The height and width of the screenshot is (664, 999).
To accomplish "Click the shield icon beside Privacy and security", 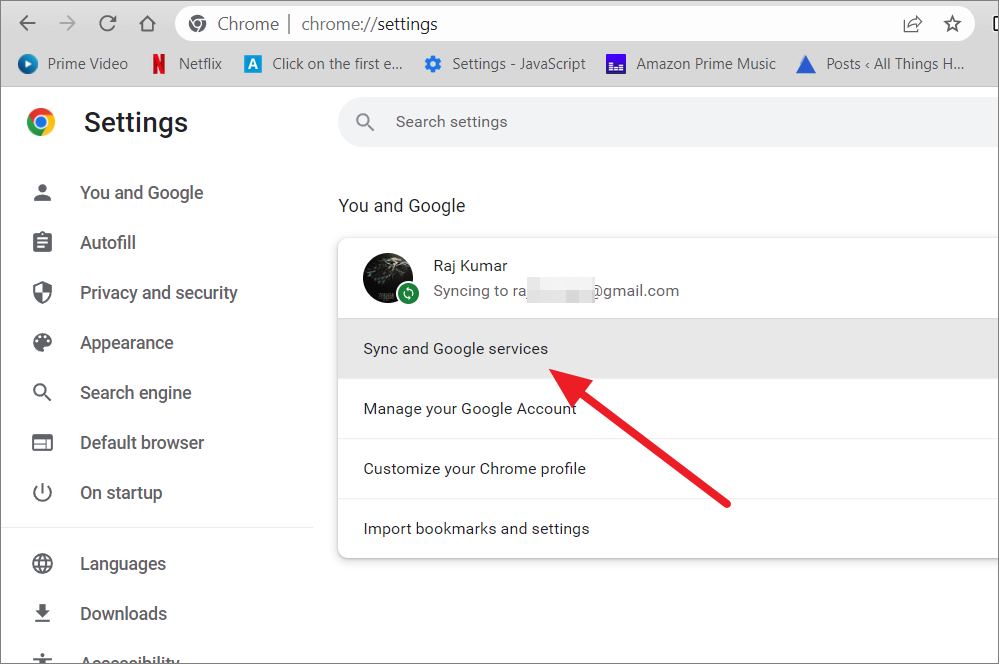I will click(x=42, y=292).
